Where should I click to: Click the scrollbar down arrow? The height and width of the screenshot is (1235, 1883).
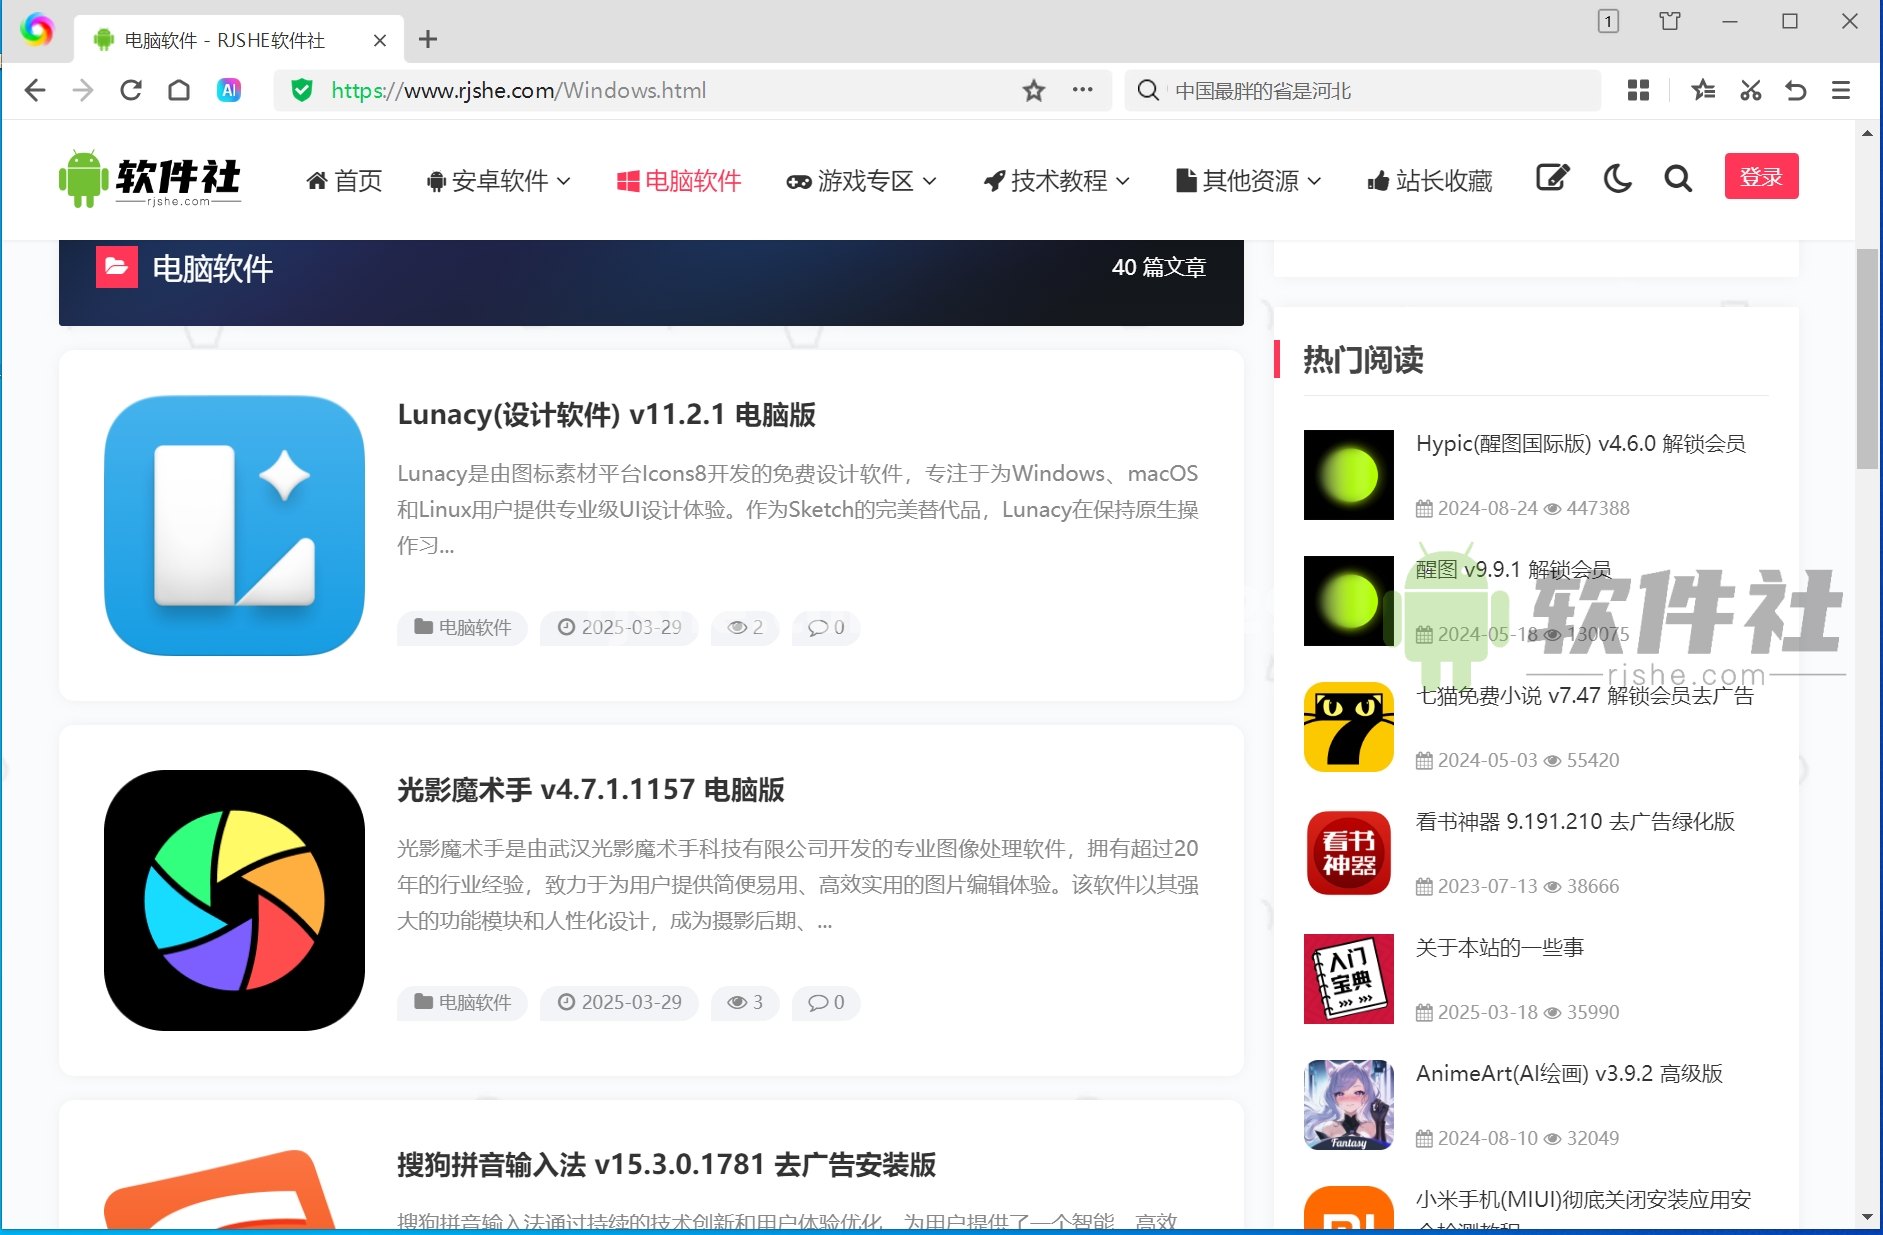tap(1867, 1217)
